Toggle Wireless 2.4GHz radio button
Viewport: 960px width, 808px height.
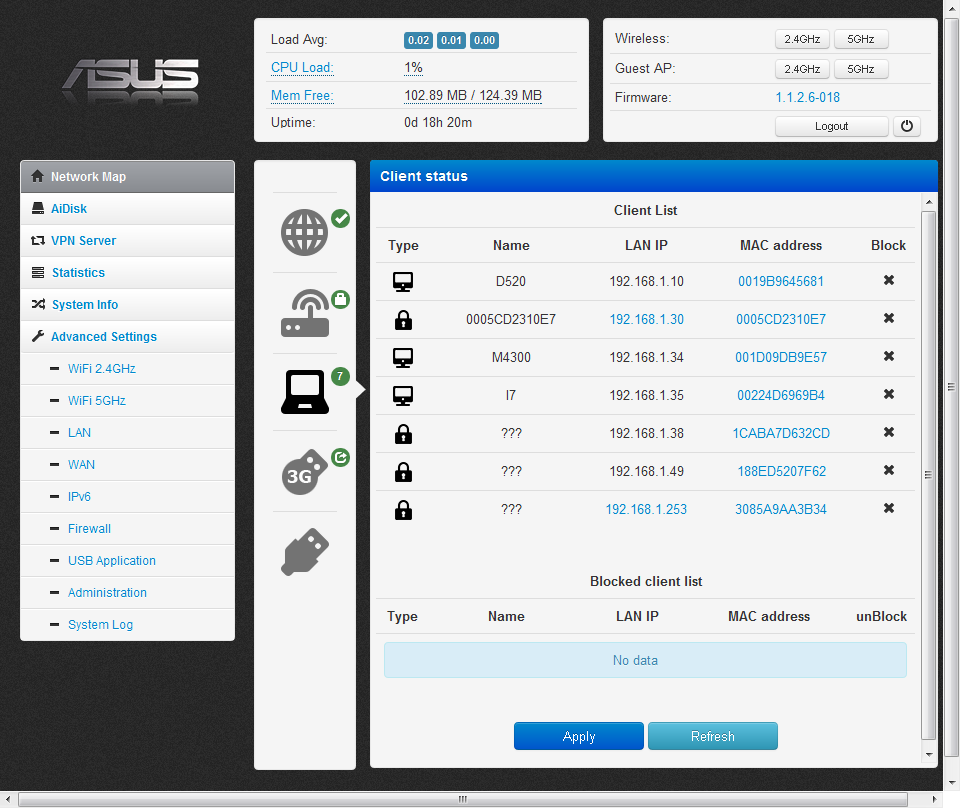pyautogui.click(x=802, y=40)
